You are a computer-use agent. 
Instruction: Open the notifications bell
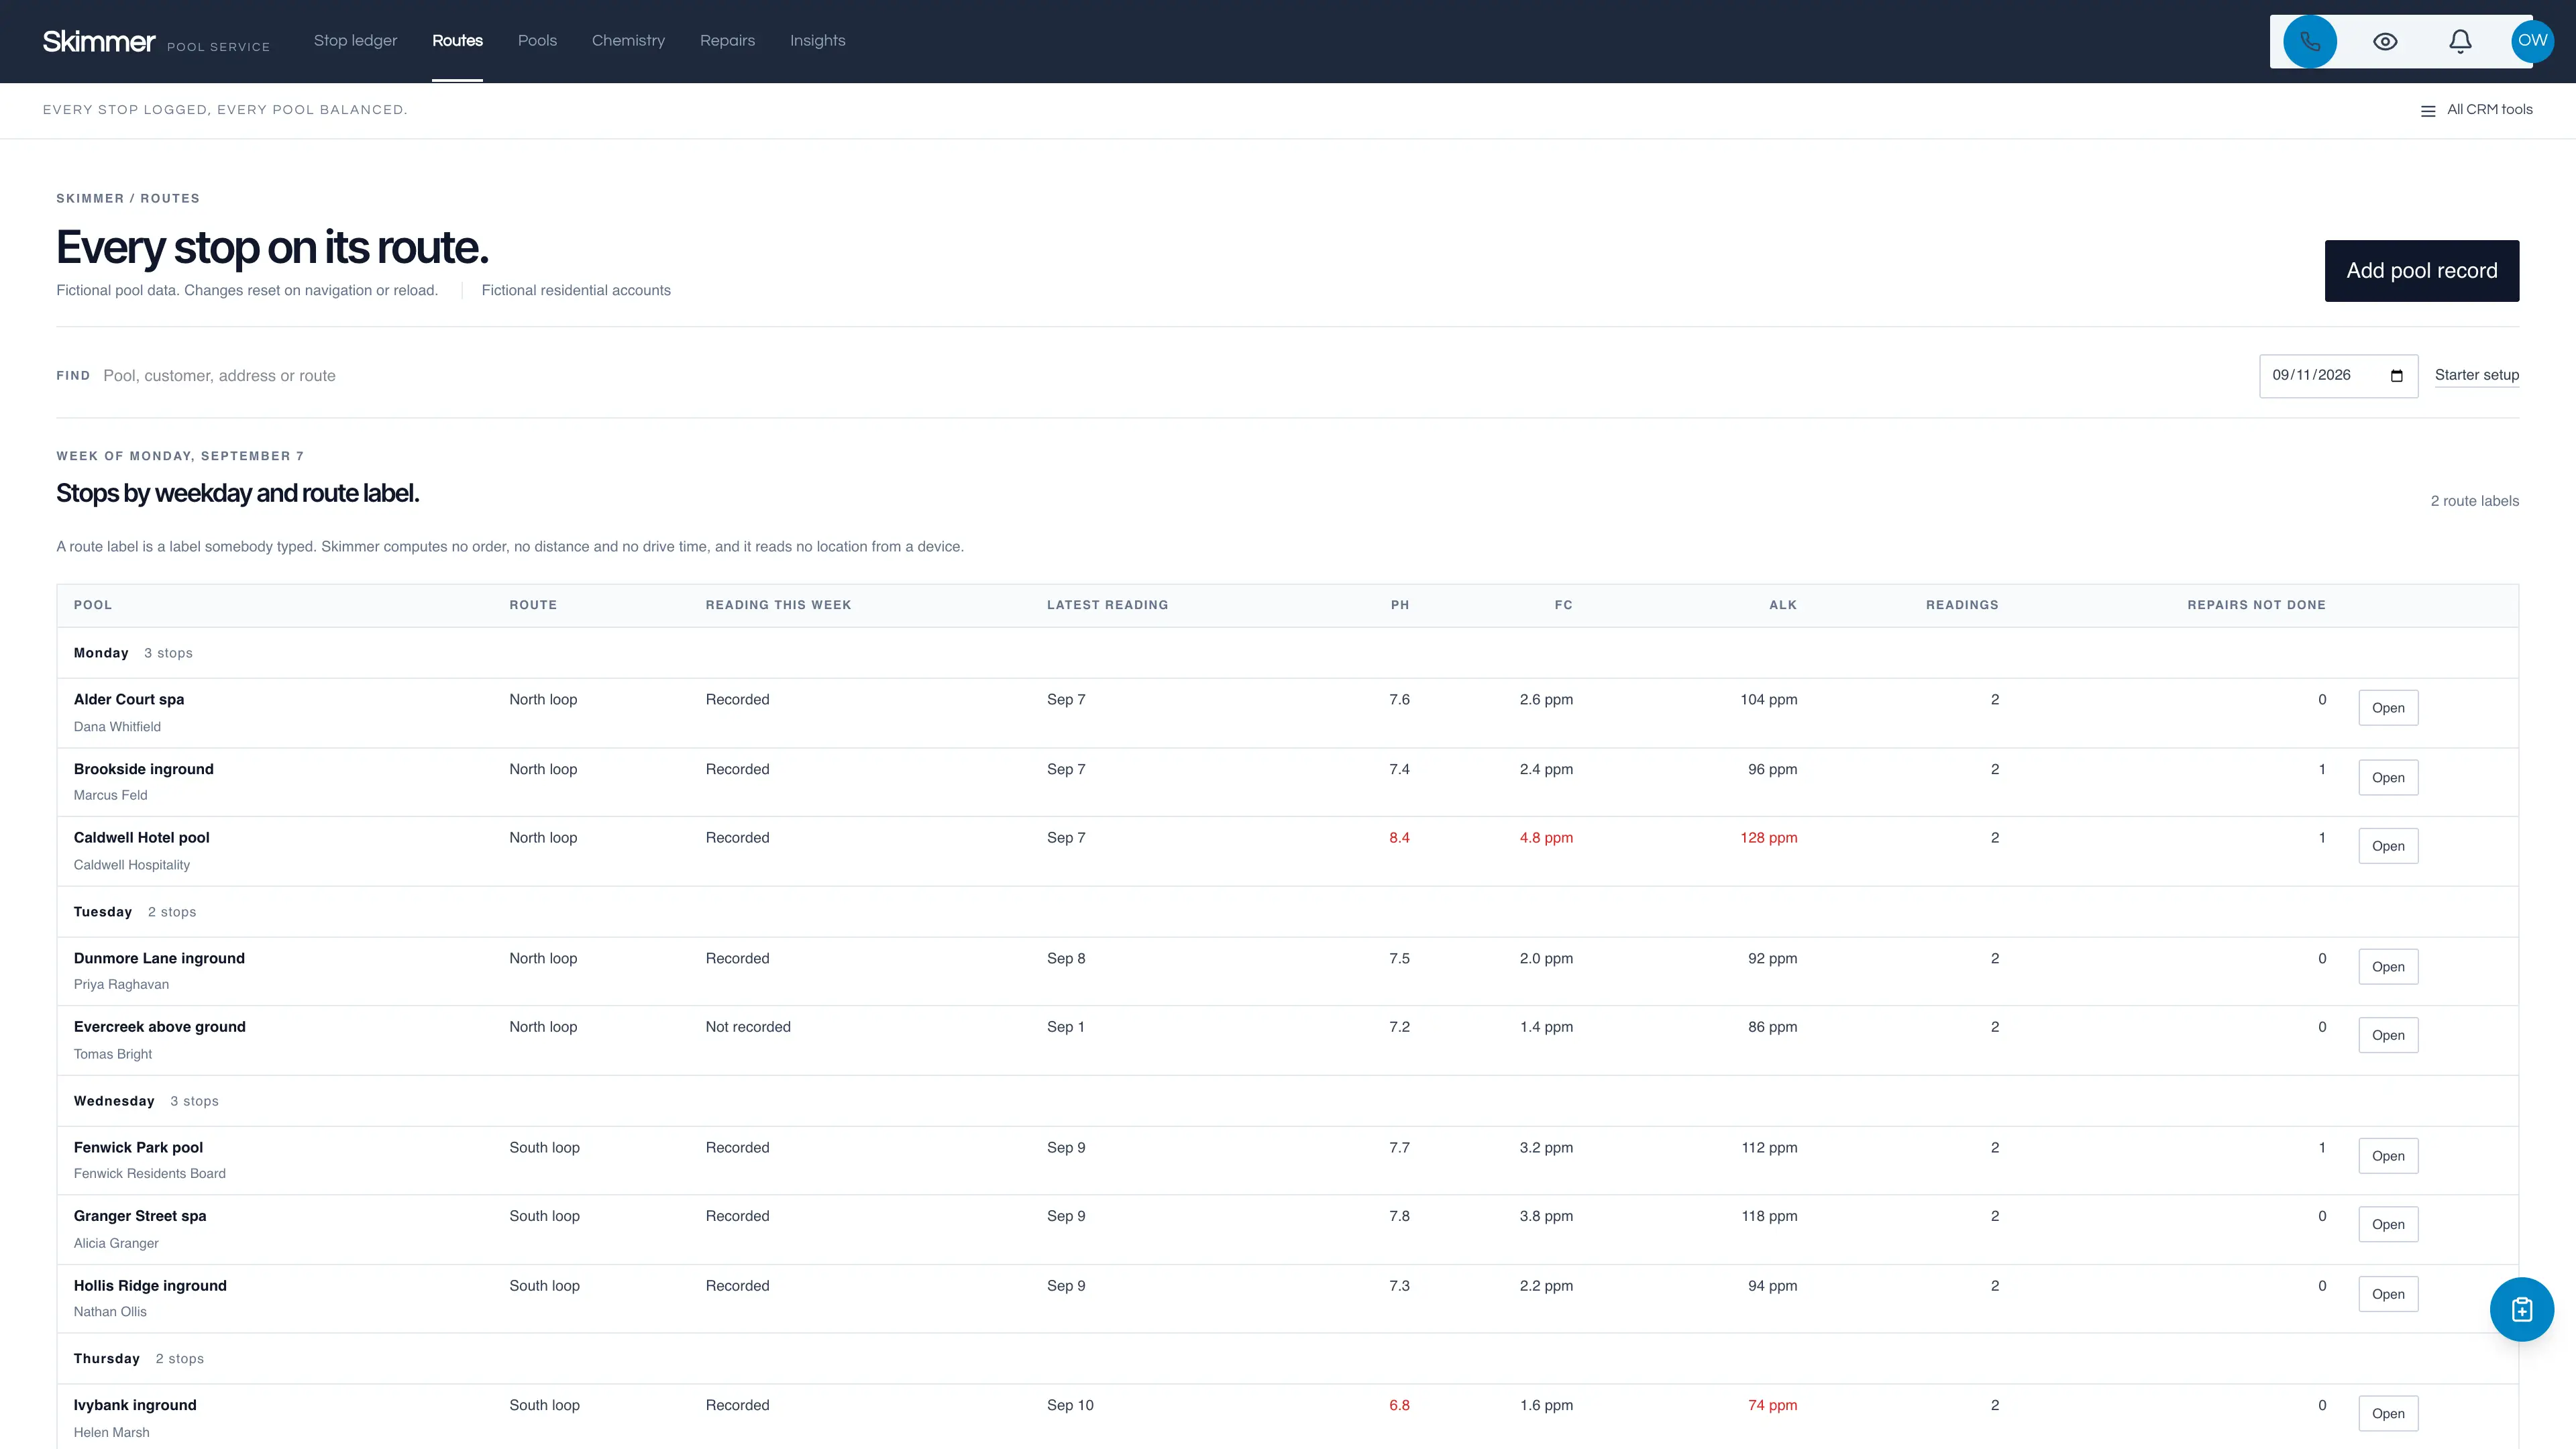click(x=2460, y=41)
